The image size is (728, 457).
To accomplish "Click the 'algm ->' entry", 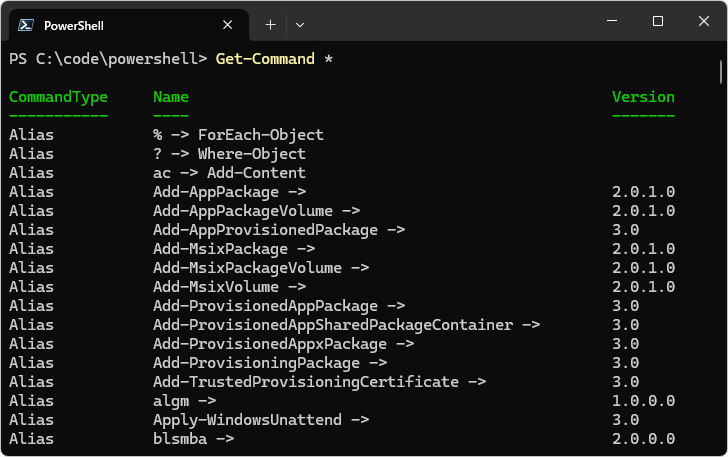I will [184, 401].
